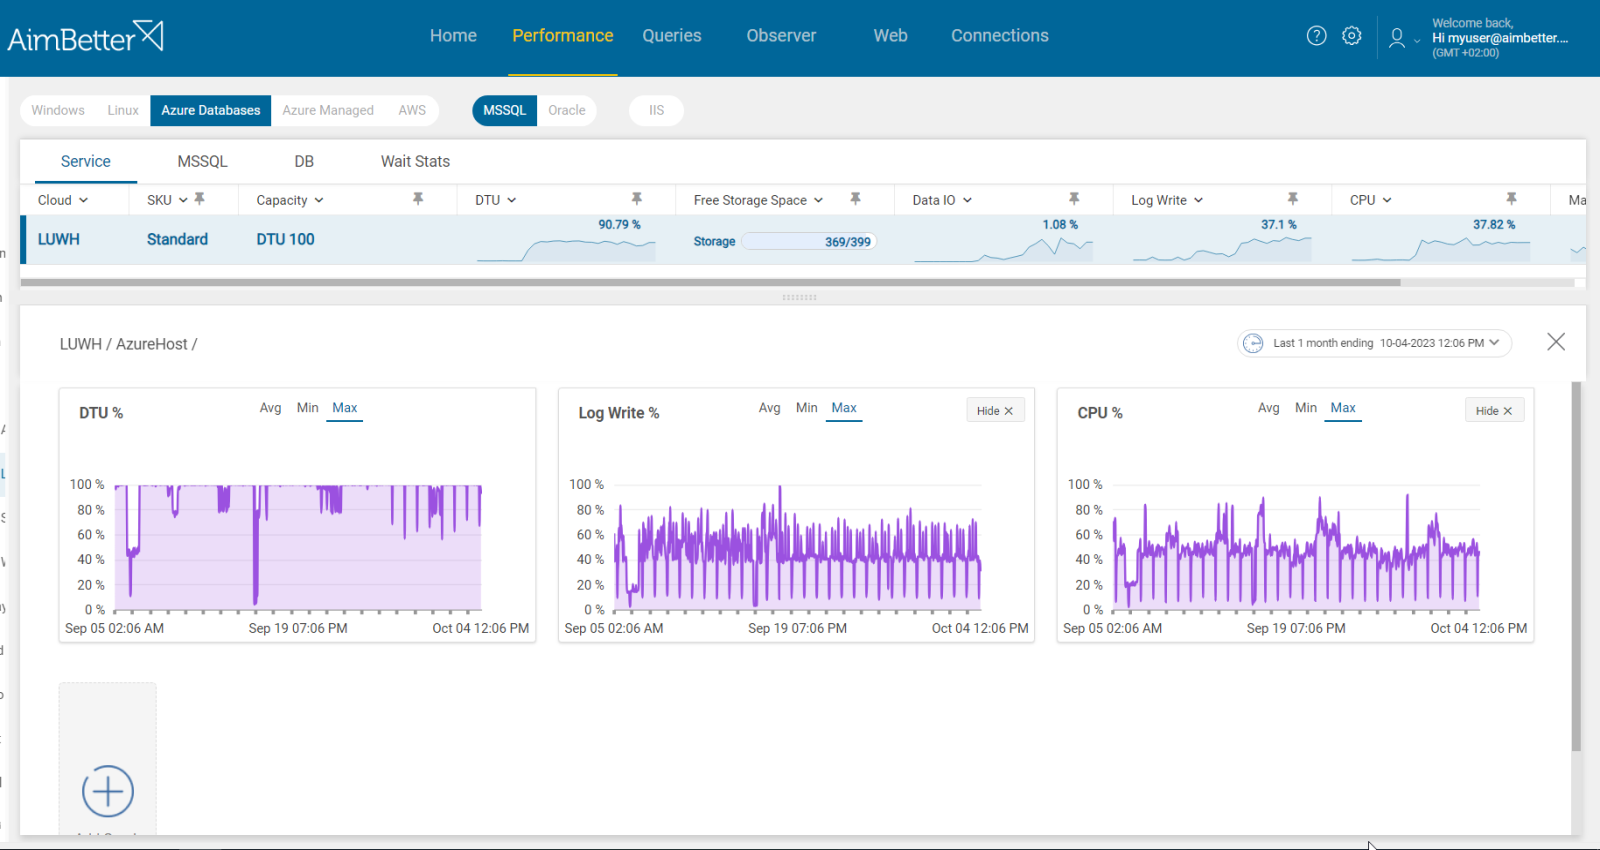Toggle Max on DTU % chart
This screenshot has height=850, width=1600.
[345, 408]
